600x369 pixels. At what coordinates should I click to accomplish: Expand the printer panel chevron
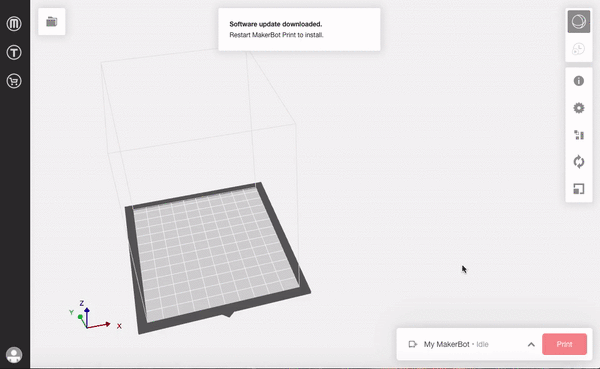(x=531, y=345)
